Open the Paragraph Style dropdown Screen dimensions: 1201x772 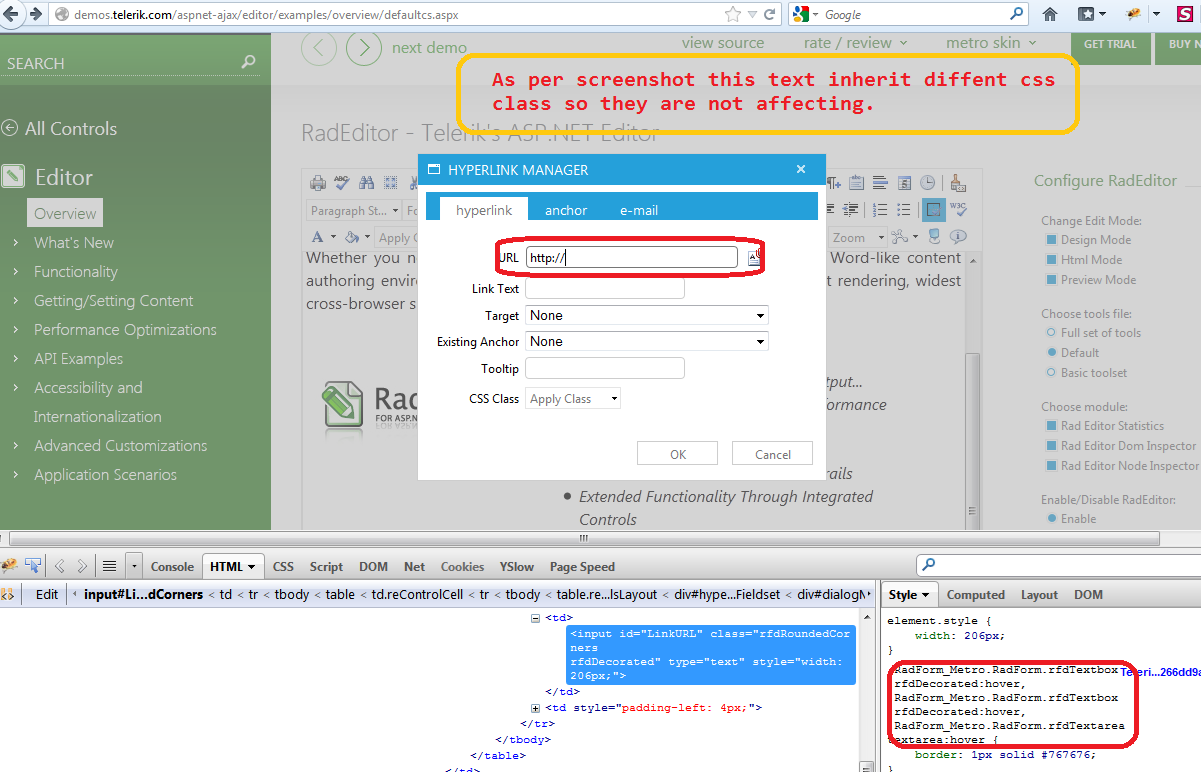(x=353, y=210)
